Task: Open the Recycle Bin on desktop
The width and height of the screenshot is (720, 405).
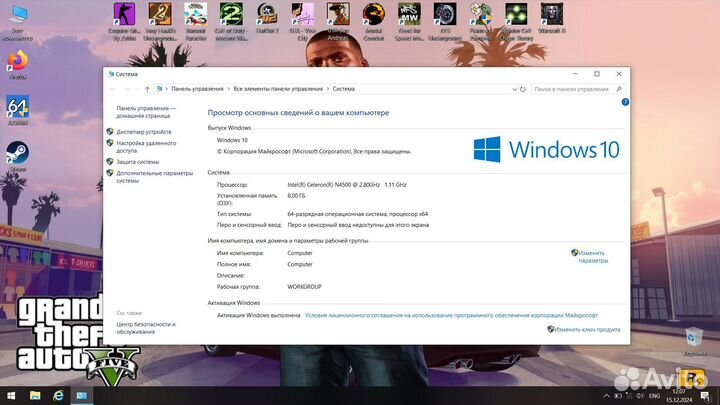Action: [x=695, y=341]
